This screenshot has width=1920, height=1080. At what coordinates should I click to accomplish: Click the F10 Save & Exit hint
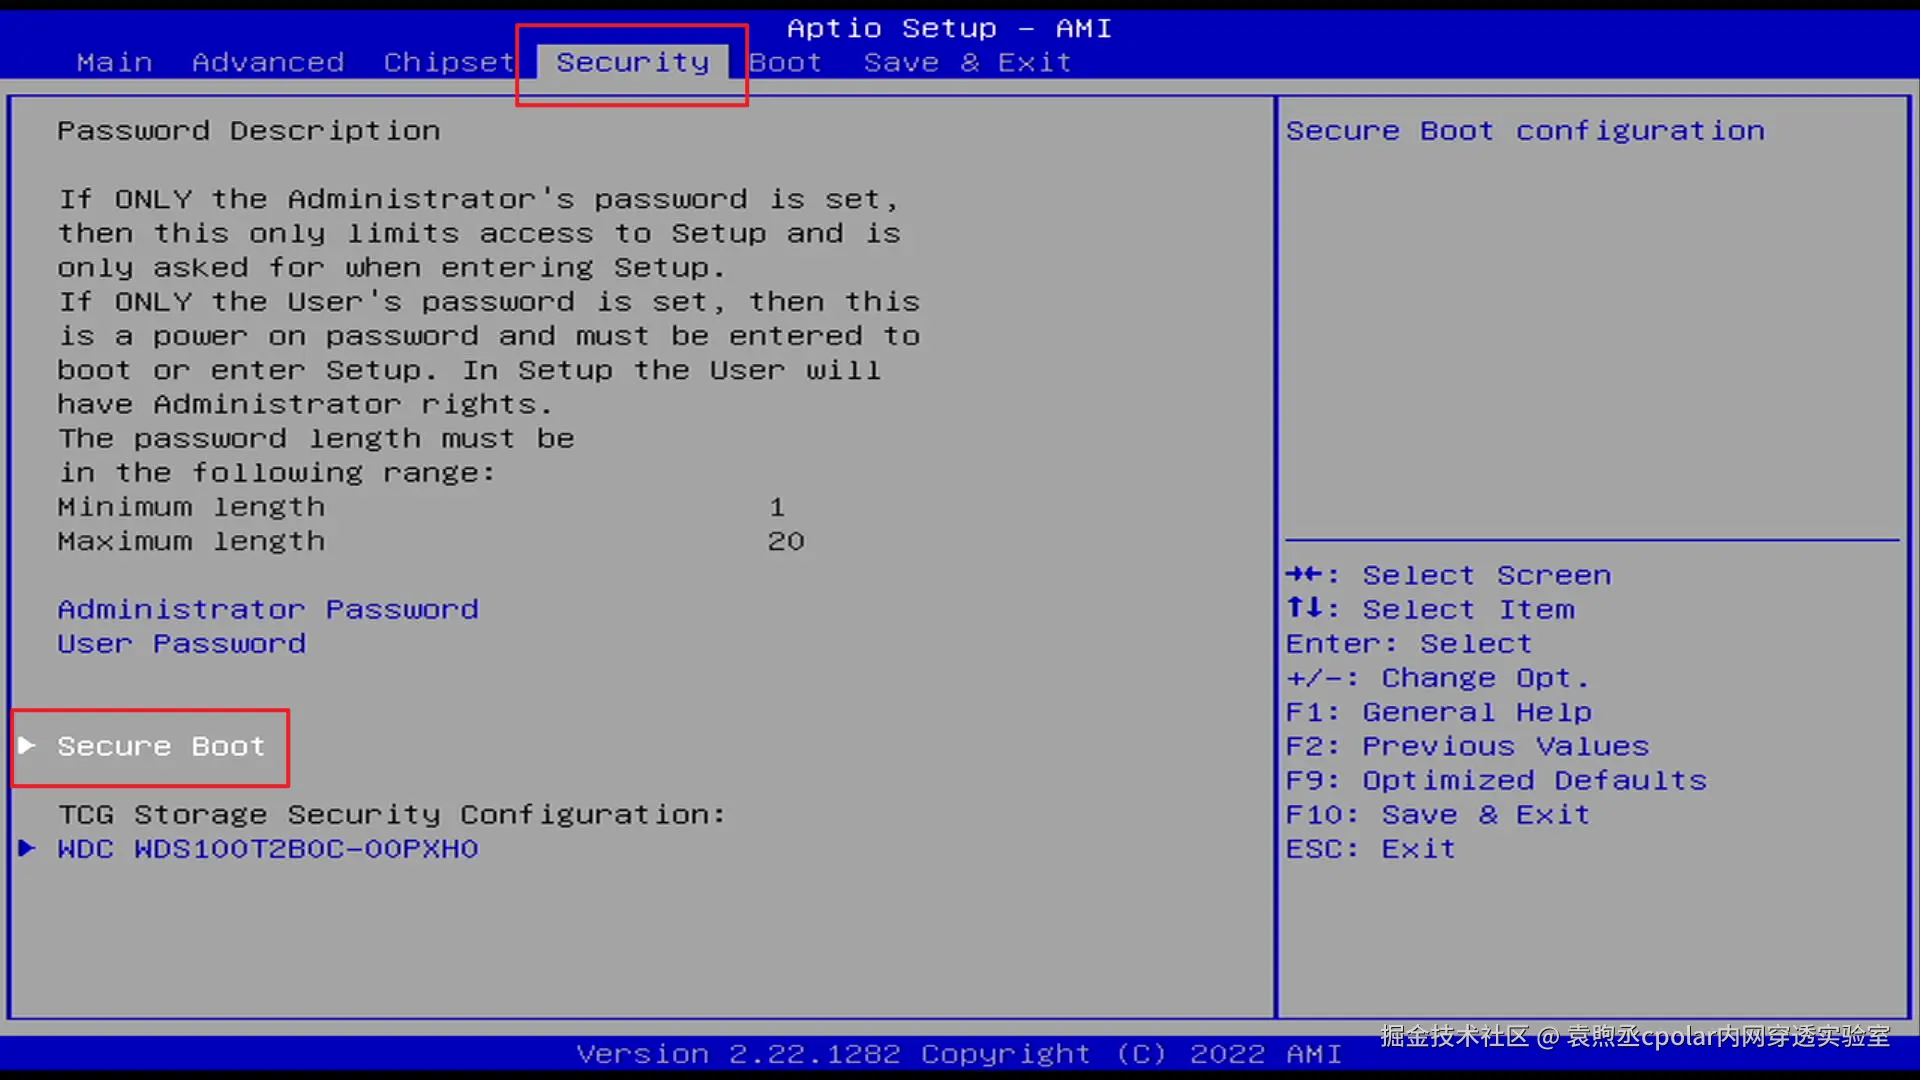point(1437,814)
